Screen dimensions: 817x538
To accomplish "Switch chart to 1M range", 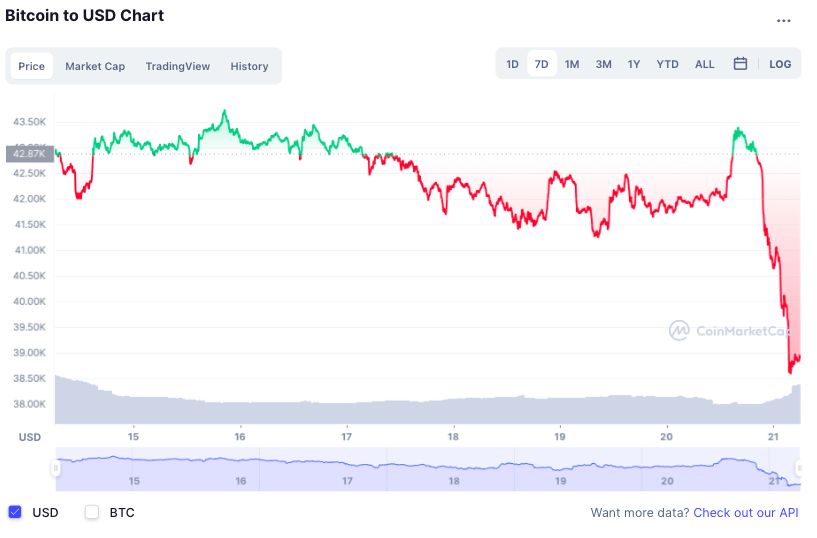I will (x=572, y=64).
